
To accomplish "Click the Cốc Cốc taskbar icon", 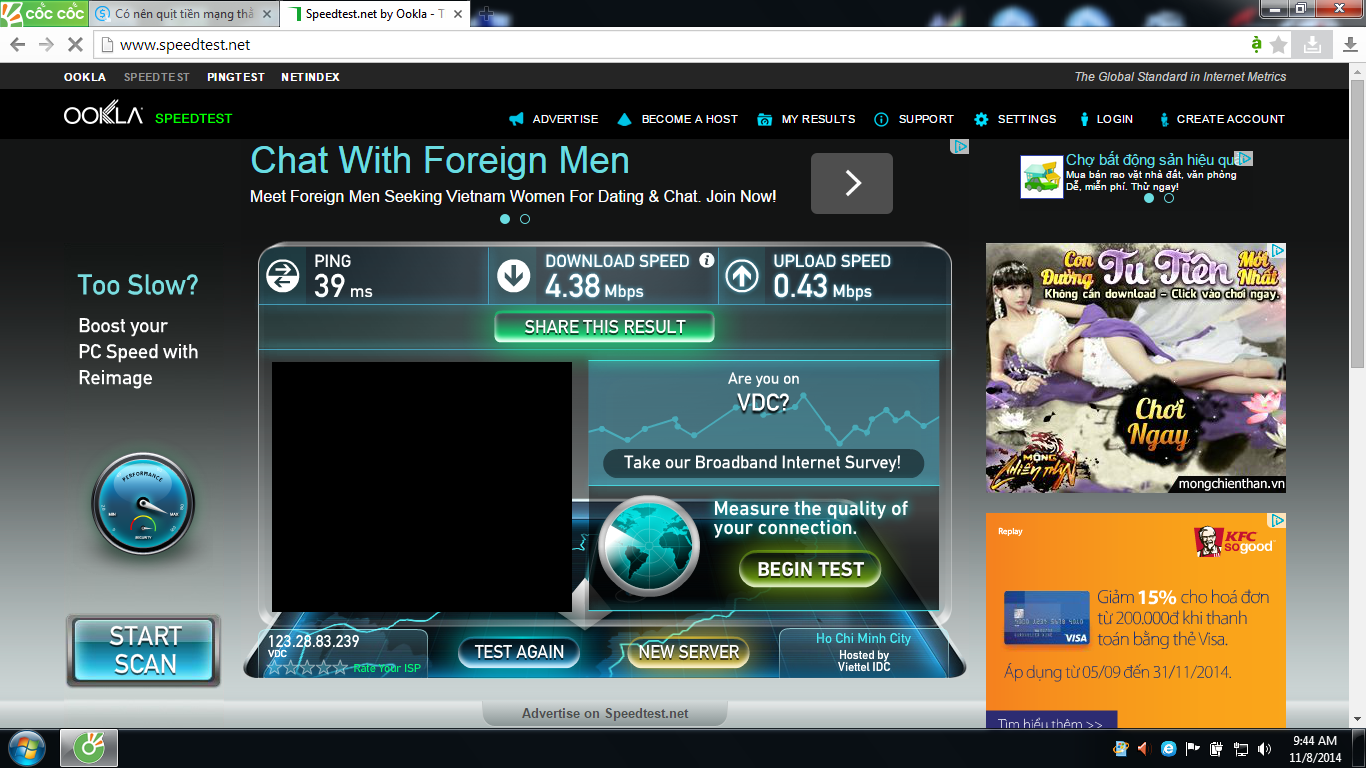I will click(89, 748).
